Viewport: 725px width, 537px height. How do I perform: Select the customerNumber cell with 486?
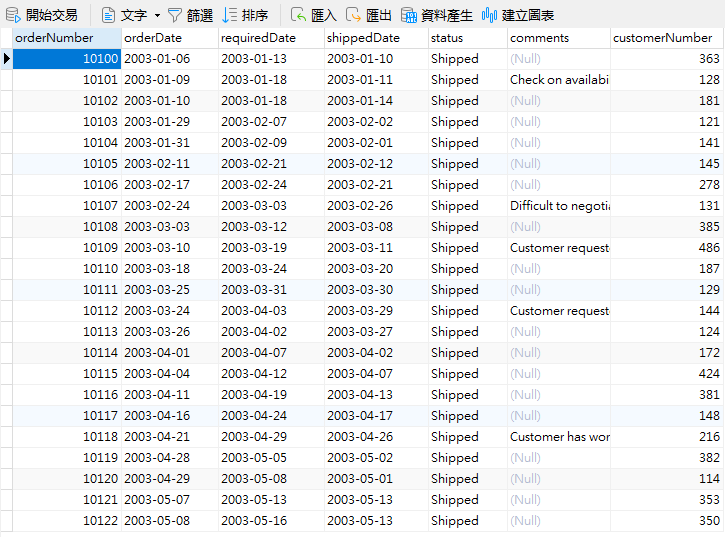click(666, 248)
